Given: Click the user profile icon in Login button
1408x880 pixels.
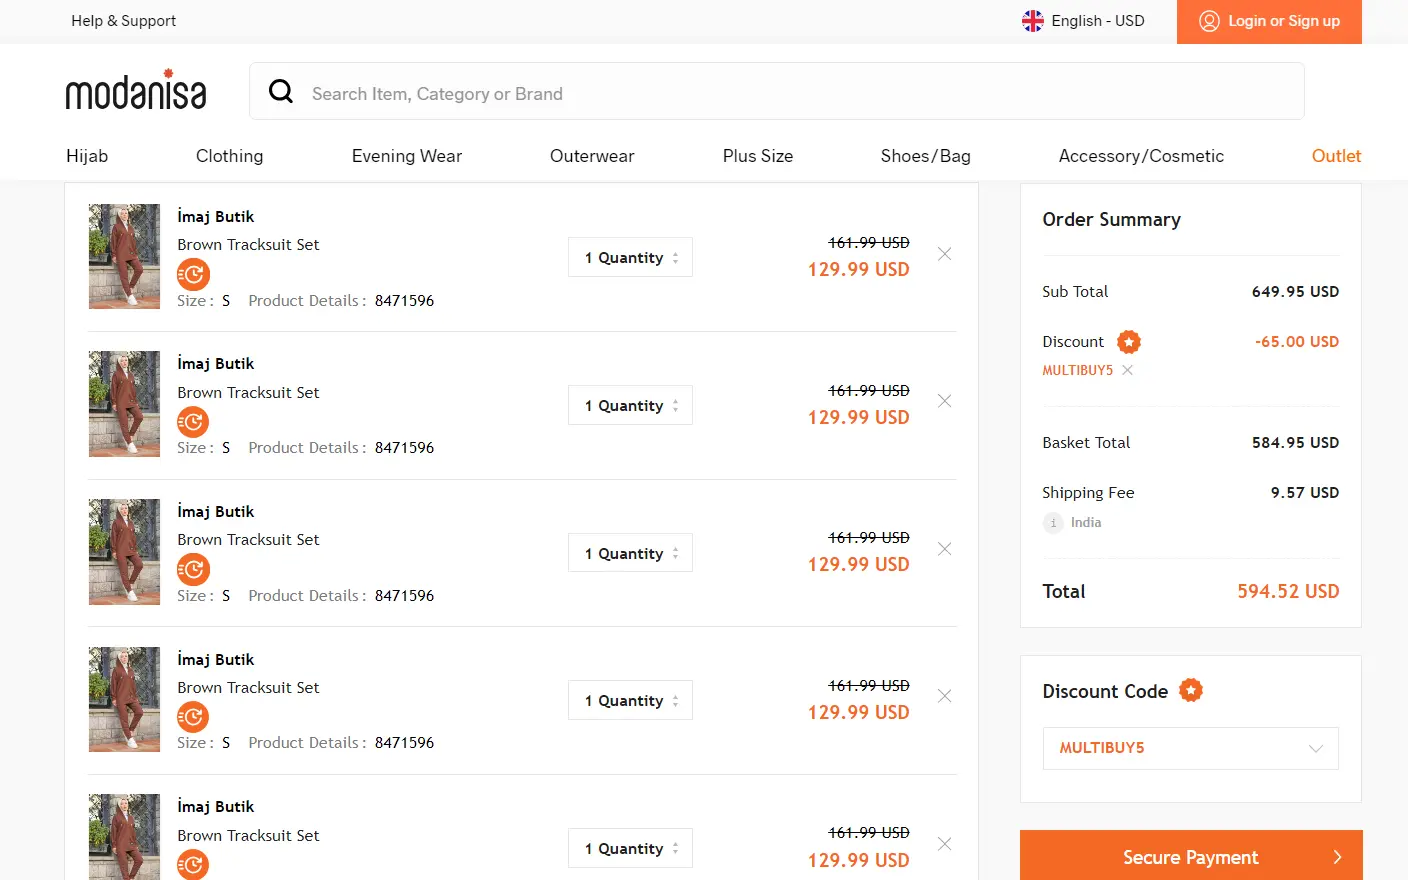Looking at the screenshot, I should (1209, 21).
